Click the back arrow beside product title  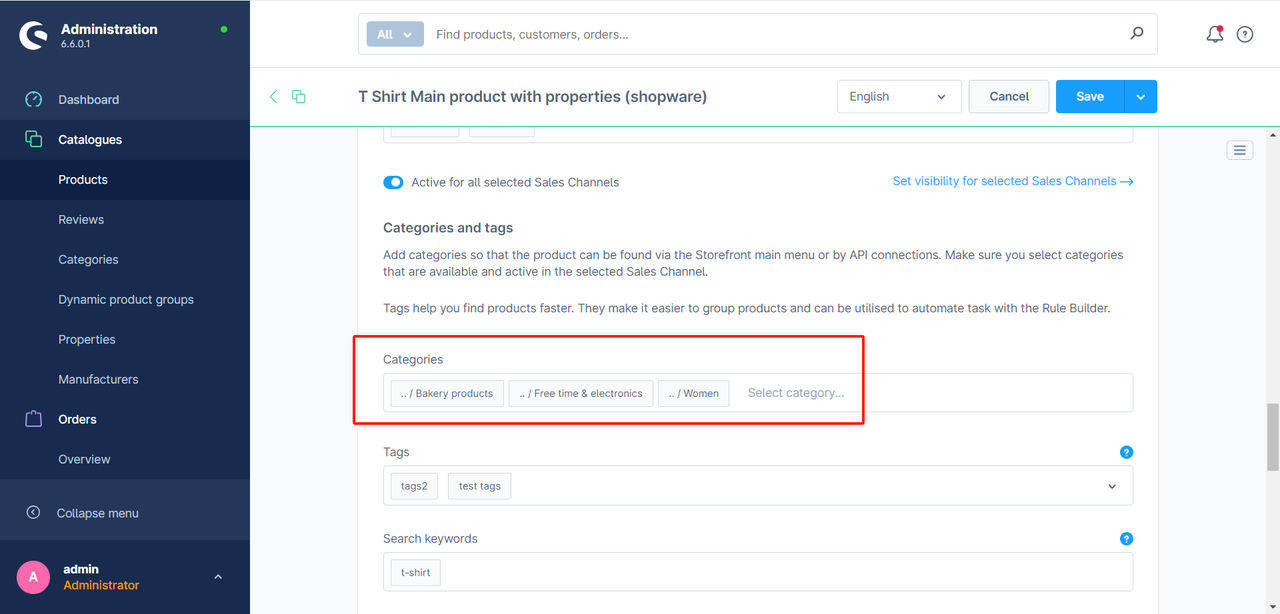273,96
